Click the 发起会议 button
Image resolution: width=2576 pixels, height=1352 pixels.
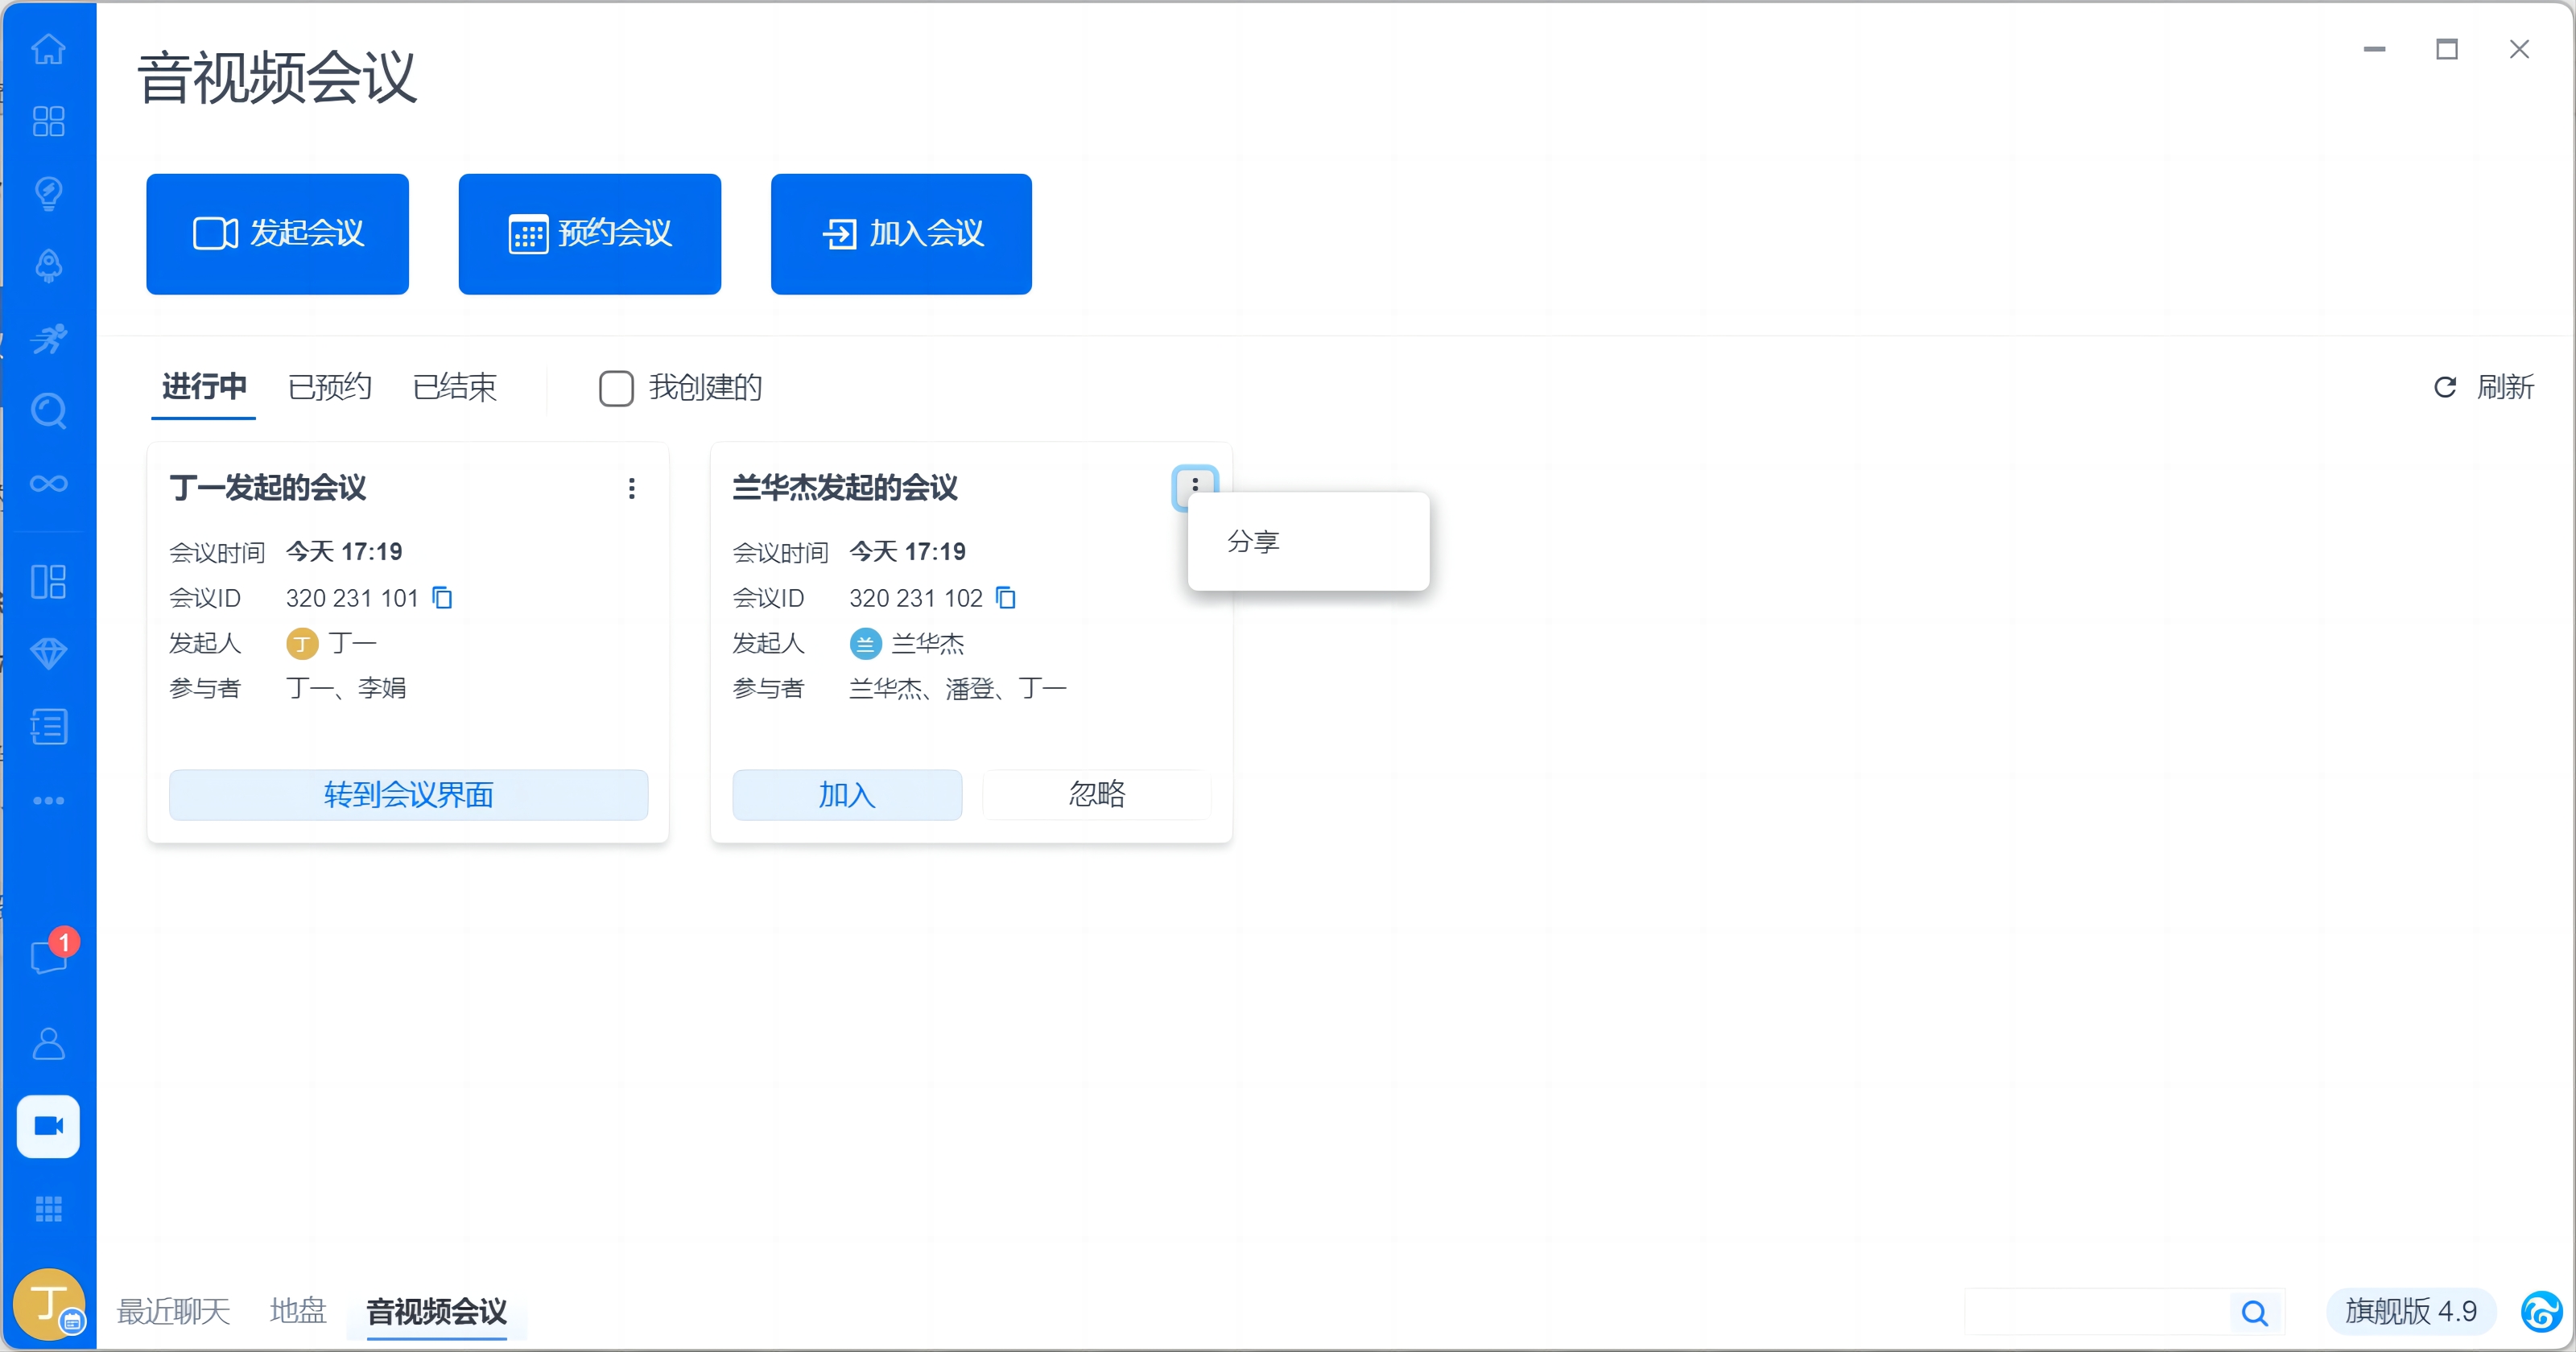(x=277, y=233)
